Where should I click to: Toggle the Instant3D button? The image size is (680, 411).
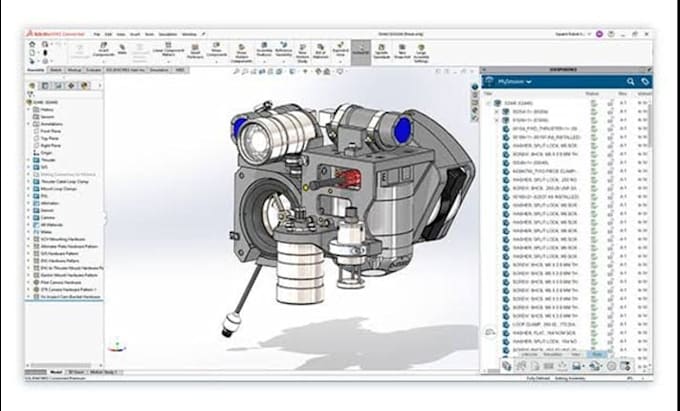click(x=361, y=52)
